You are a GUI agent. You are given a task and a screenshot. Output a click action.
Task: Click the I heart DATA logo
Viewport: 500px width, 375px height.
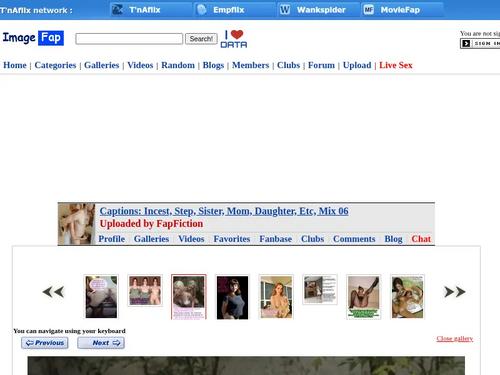[x=234, y=39]
